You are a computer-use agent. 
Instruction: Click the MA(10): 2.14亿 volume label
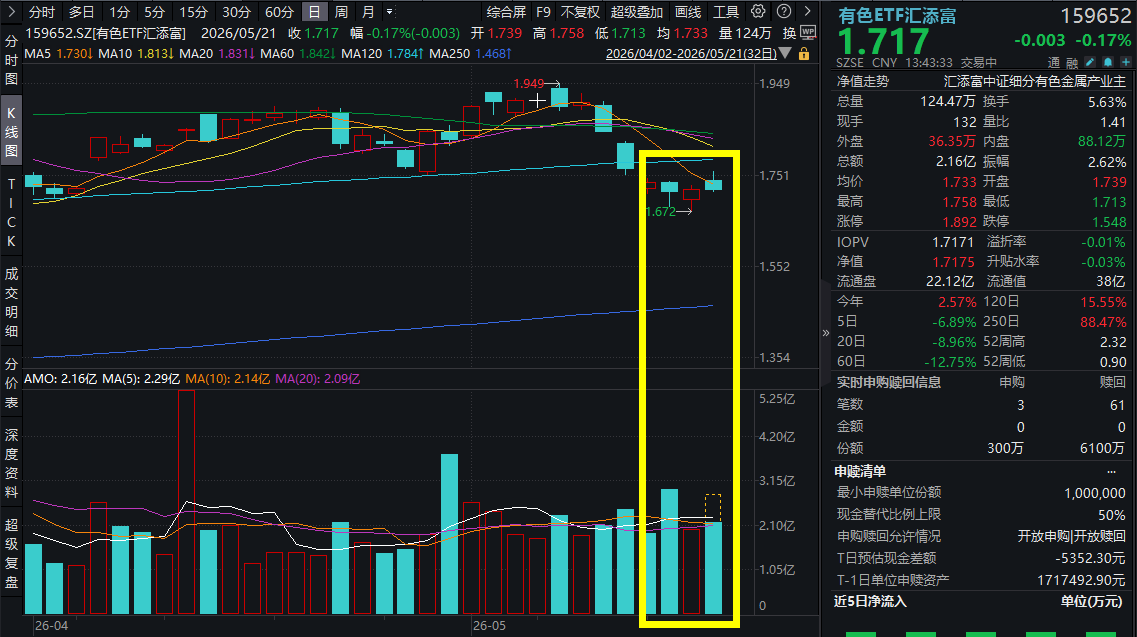point(228,379)
